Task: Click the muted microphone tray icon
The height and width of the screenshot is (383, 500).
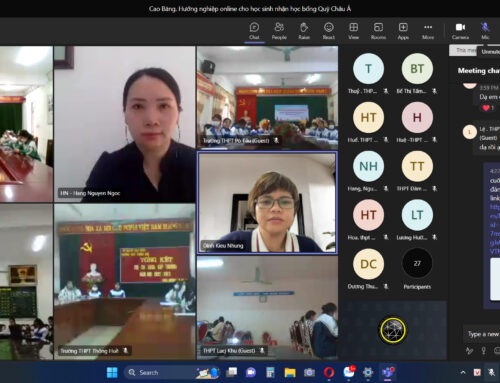Action: (491, 372)
